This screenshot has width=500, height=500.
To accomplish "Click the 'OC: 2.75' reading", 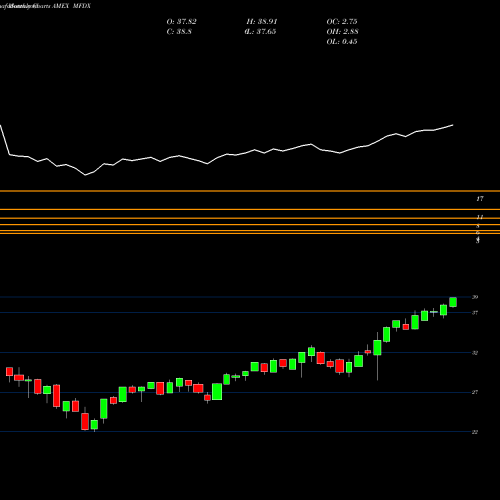I will (342, 22).
